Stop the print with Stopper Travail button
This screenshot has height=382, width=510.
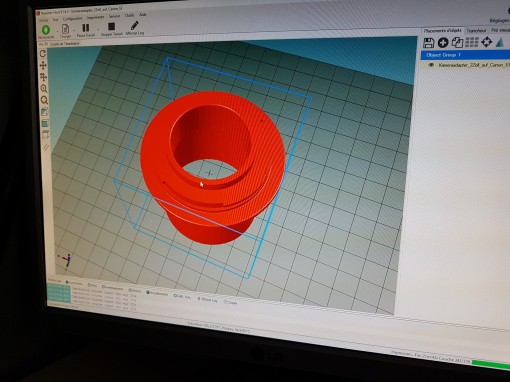(x=112, y=27)
